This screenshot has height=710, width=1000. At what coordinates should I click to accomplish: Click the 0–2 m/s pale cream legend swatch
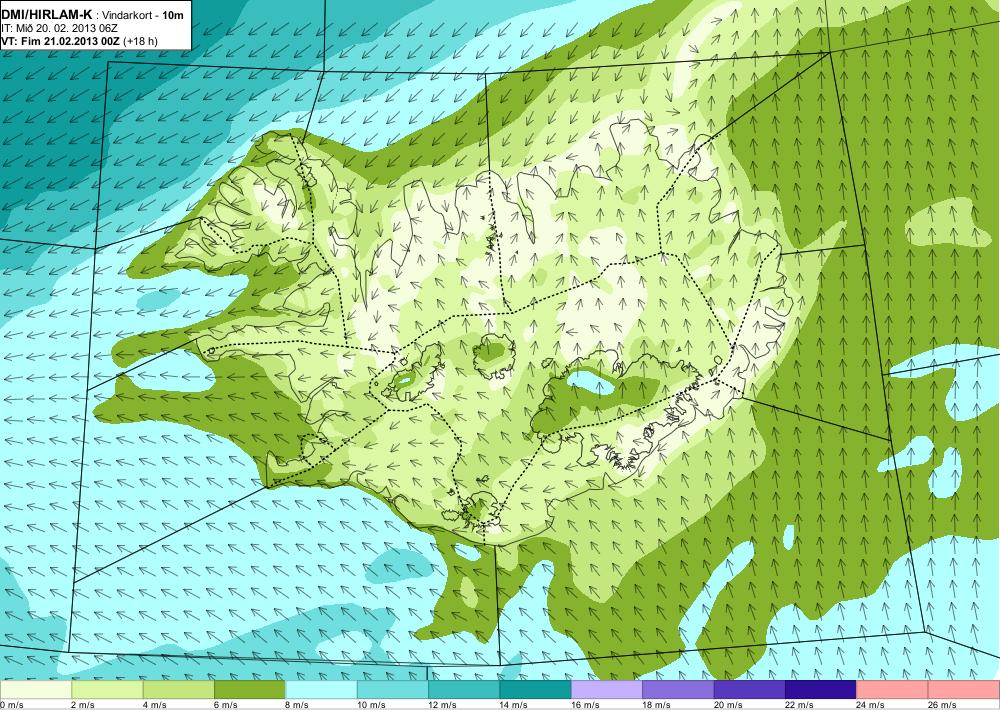[x=36, y=690]
